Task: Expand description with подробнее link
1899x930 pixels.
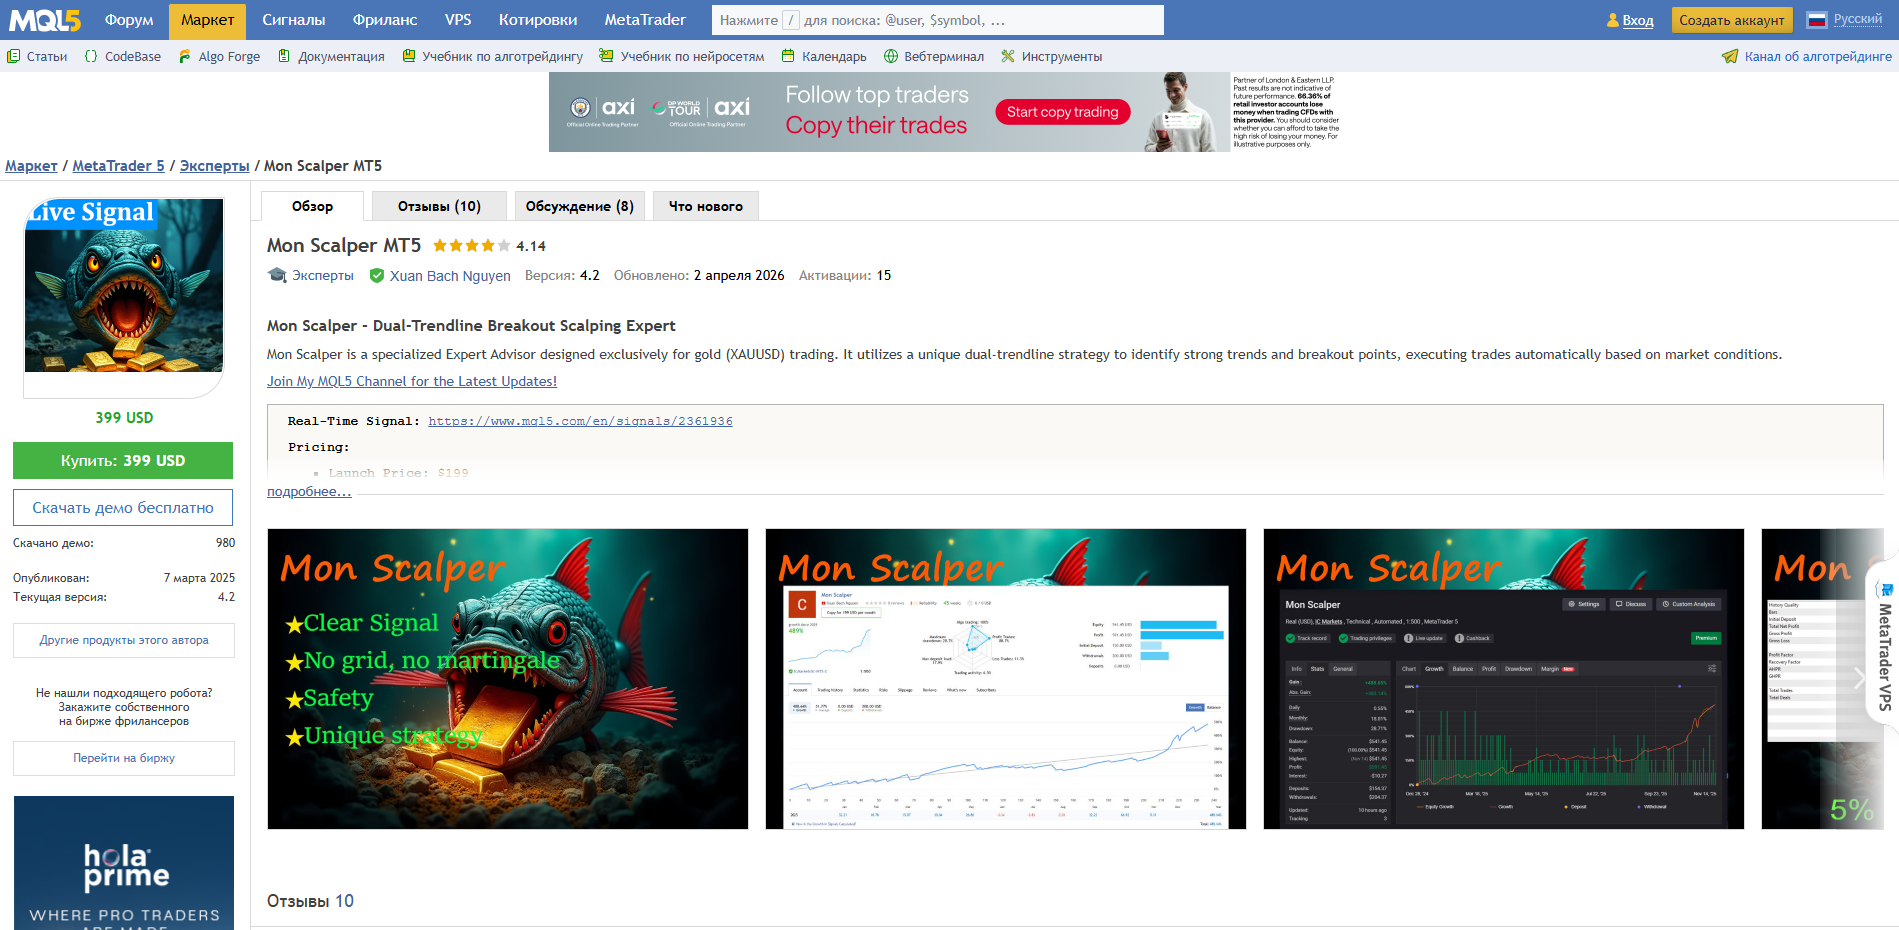Action: click(x=309, y=491)
